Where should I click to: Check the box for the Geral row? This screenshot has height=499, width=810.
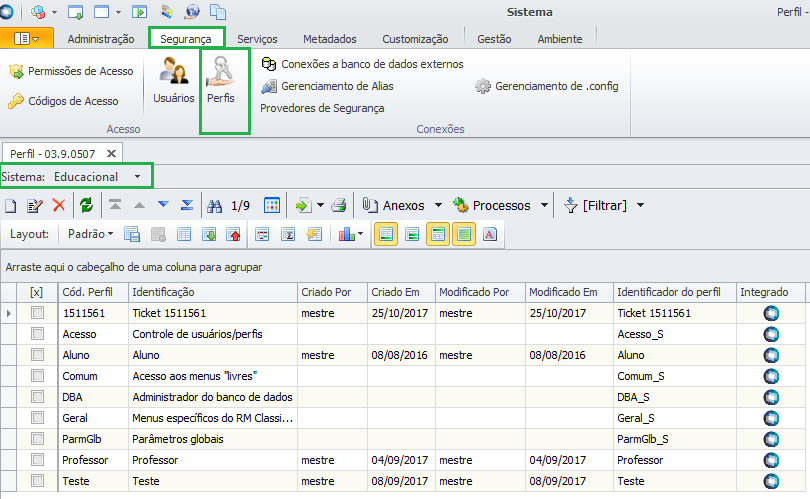pos(37,417)
